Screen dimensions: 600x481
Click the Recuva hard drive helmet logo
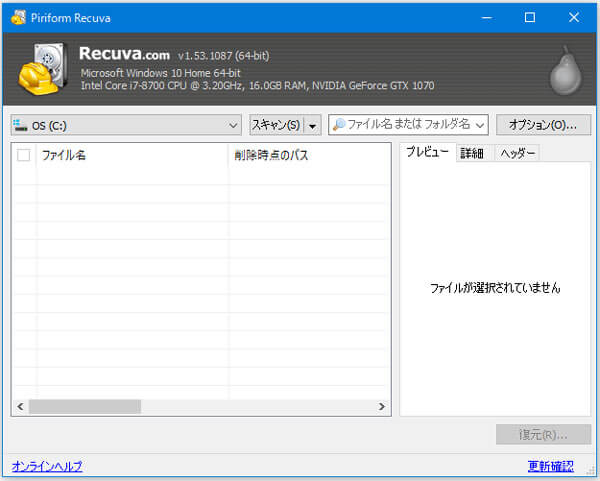44,68
